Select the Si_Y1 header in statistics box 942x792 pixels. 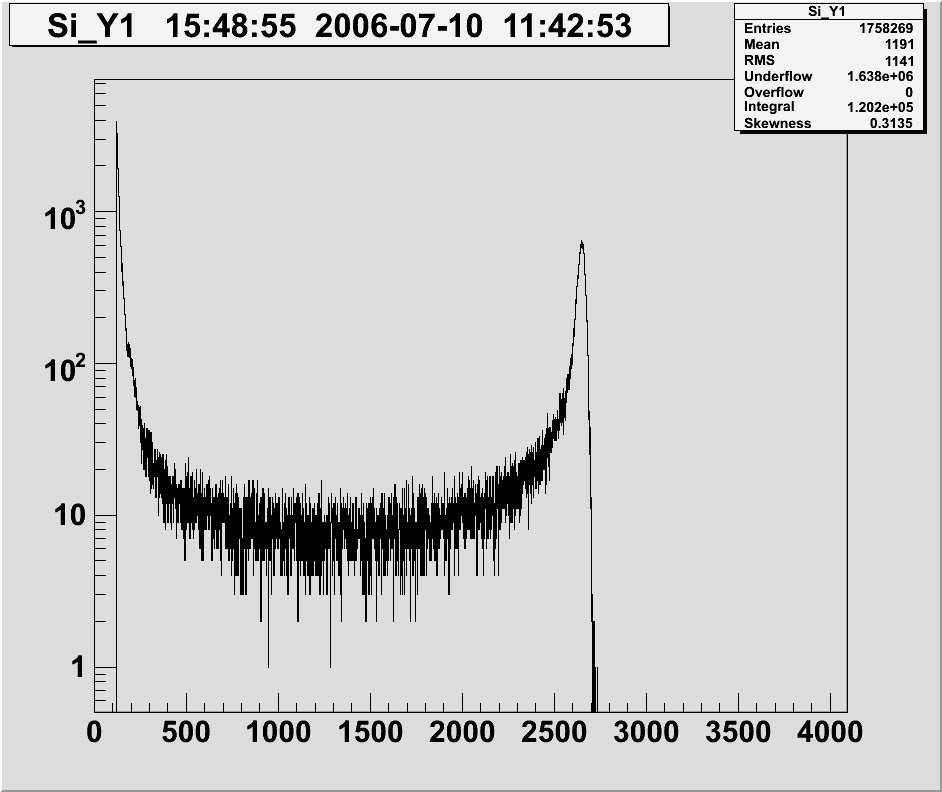pyautogui.click(x=837, y=11)
